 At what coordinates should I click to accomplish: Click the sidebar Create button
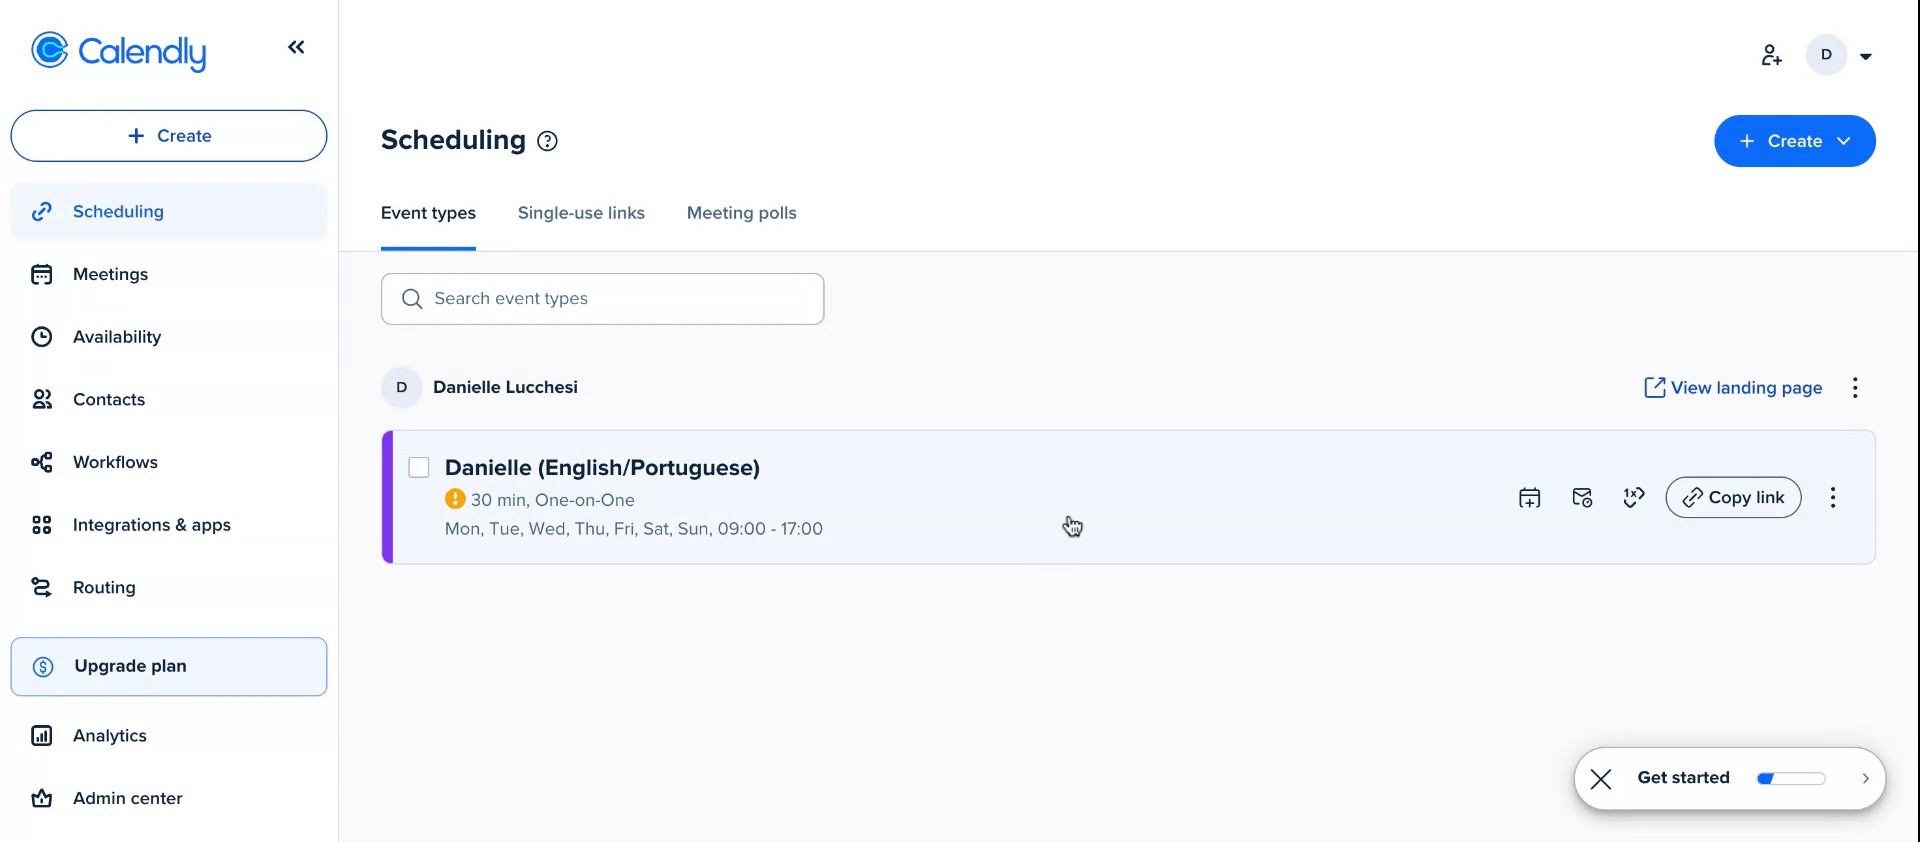[169, 136]
